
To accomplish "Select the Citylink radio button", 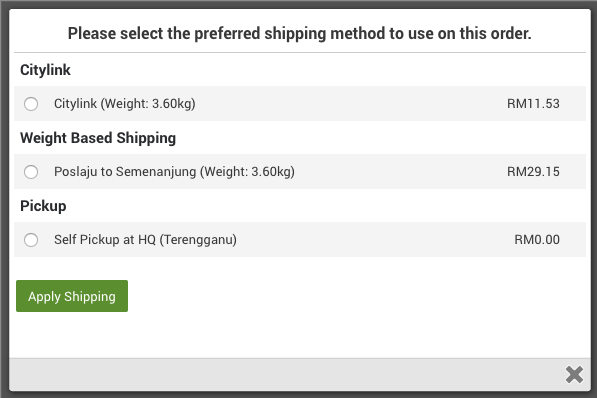I will point(31,104).
